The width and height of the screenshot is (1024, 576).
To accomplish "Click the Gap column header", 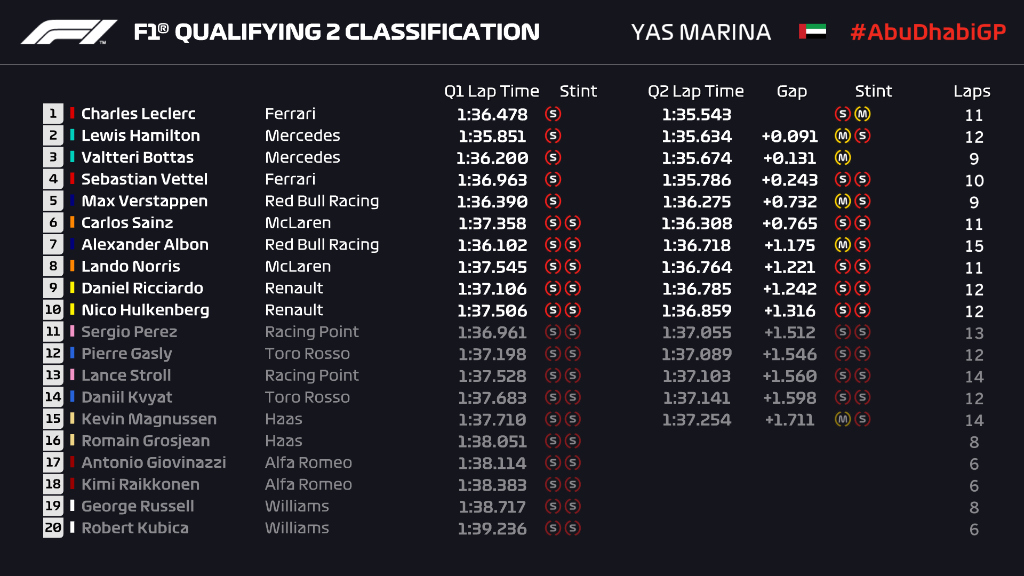I will (x=791, y=91).
